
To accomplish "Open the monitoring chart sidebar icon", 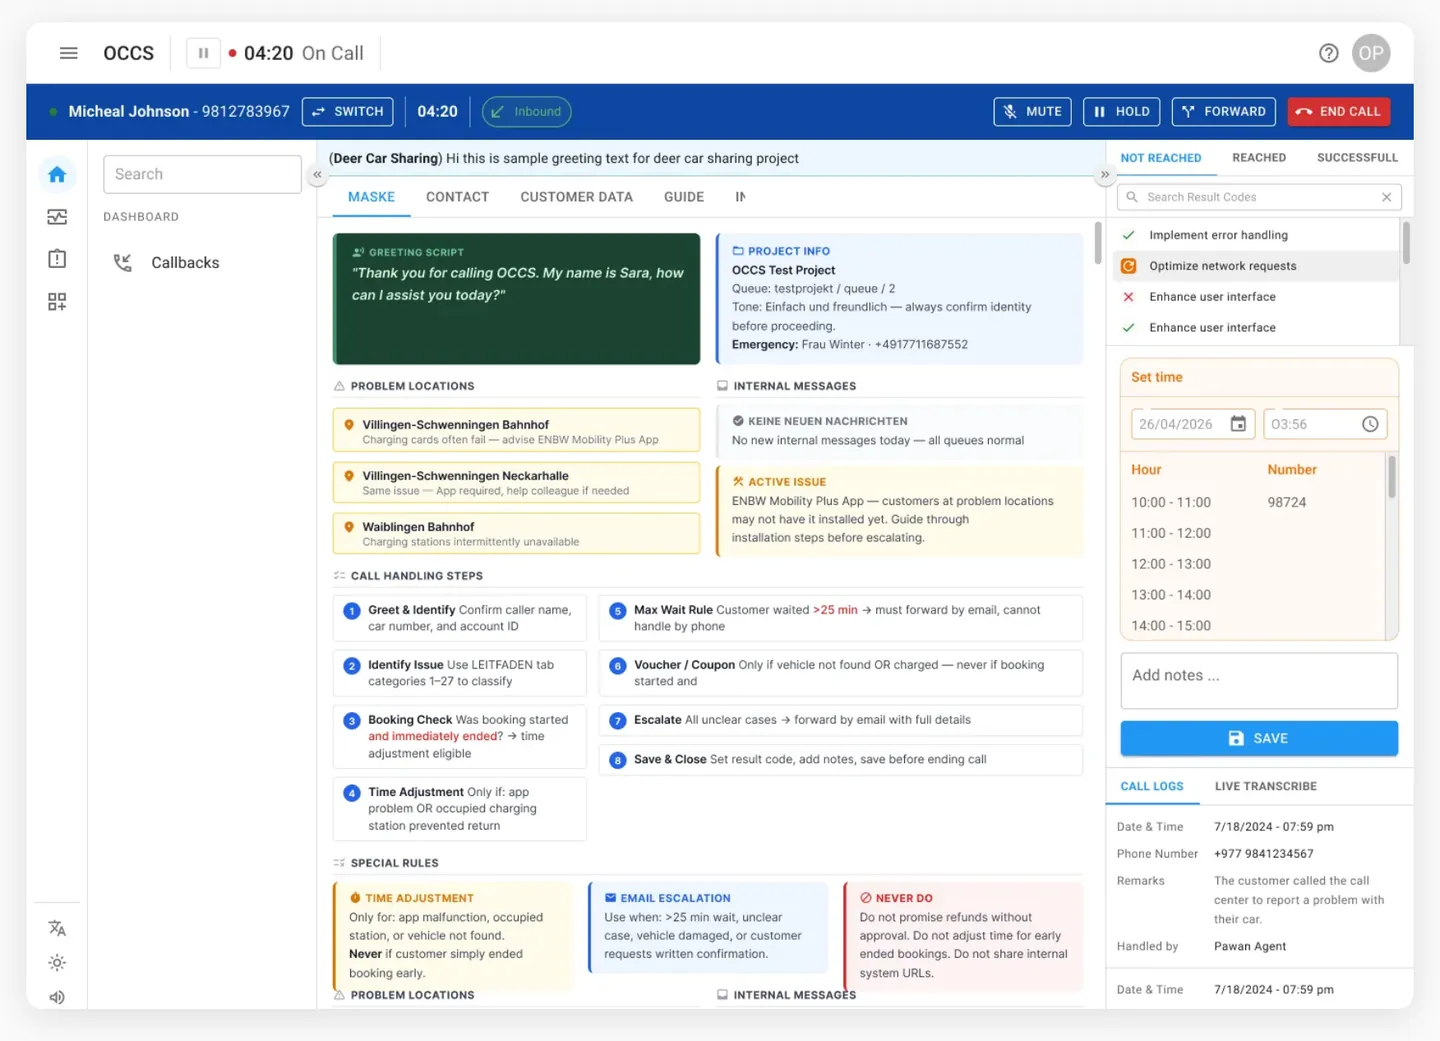I will coord(57,217).
